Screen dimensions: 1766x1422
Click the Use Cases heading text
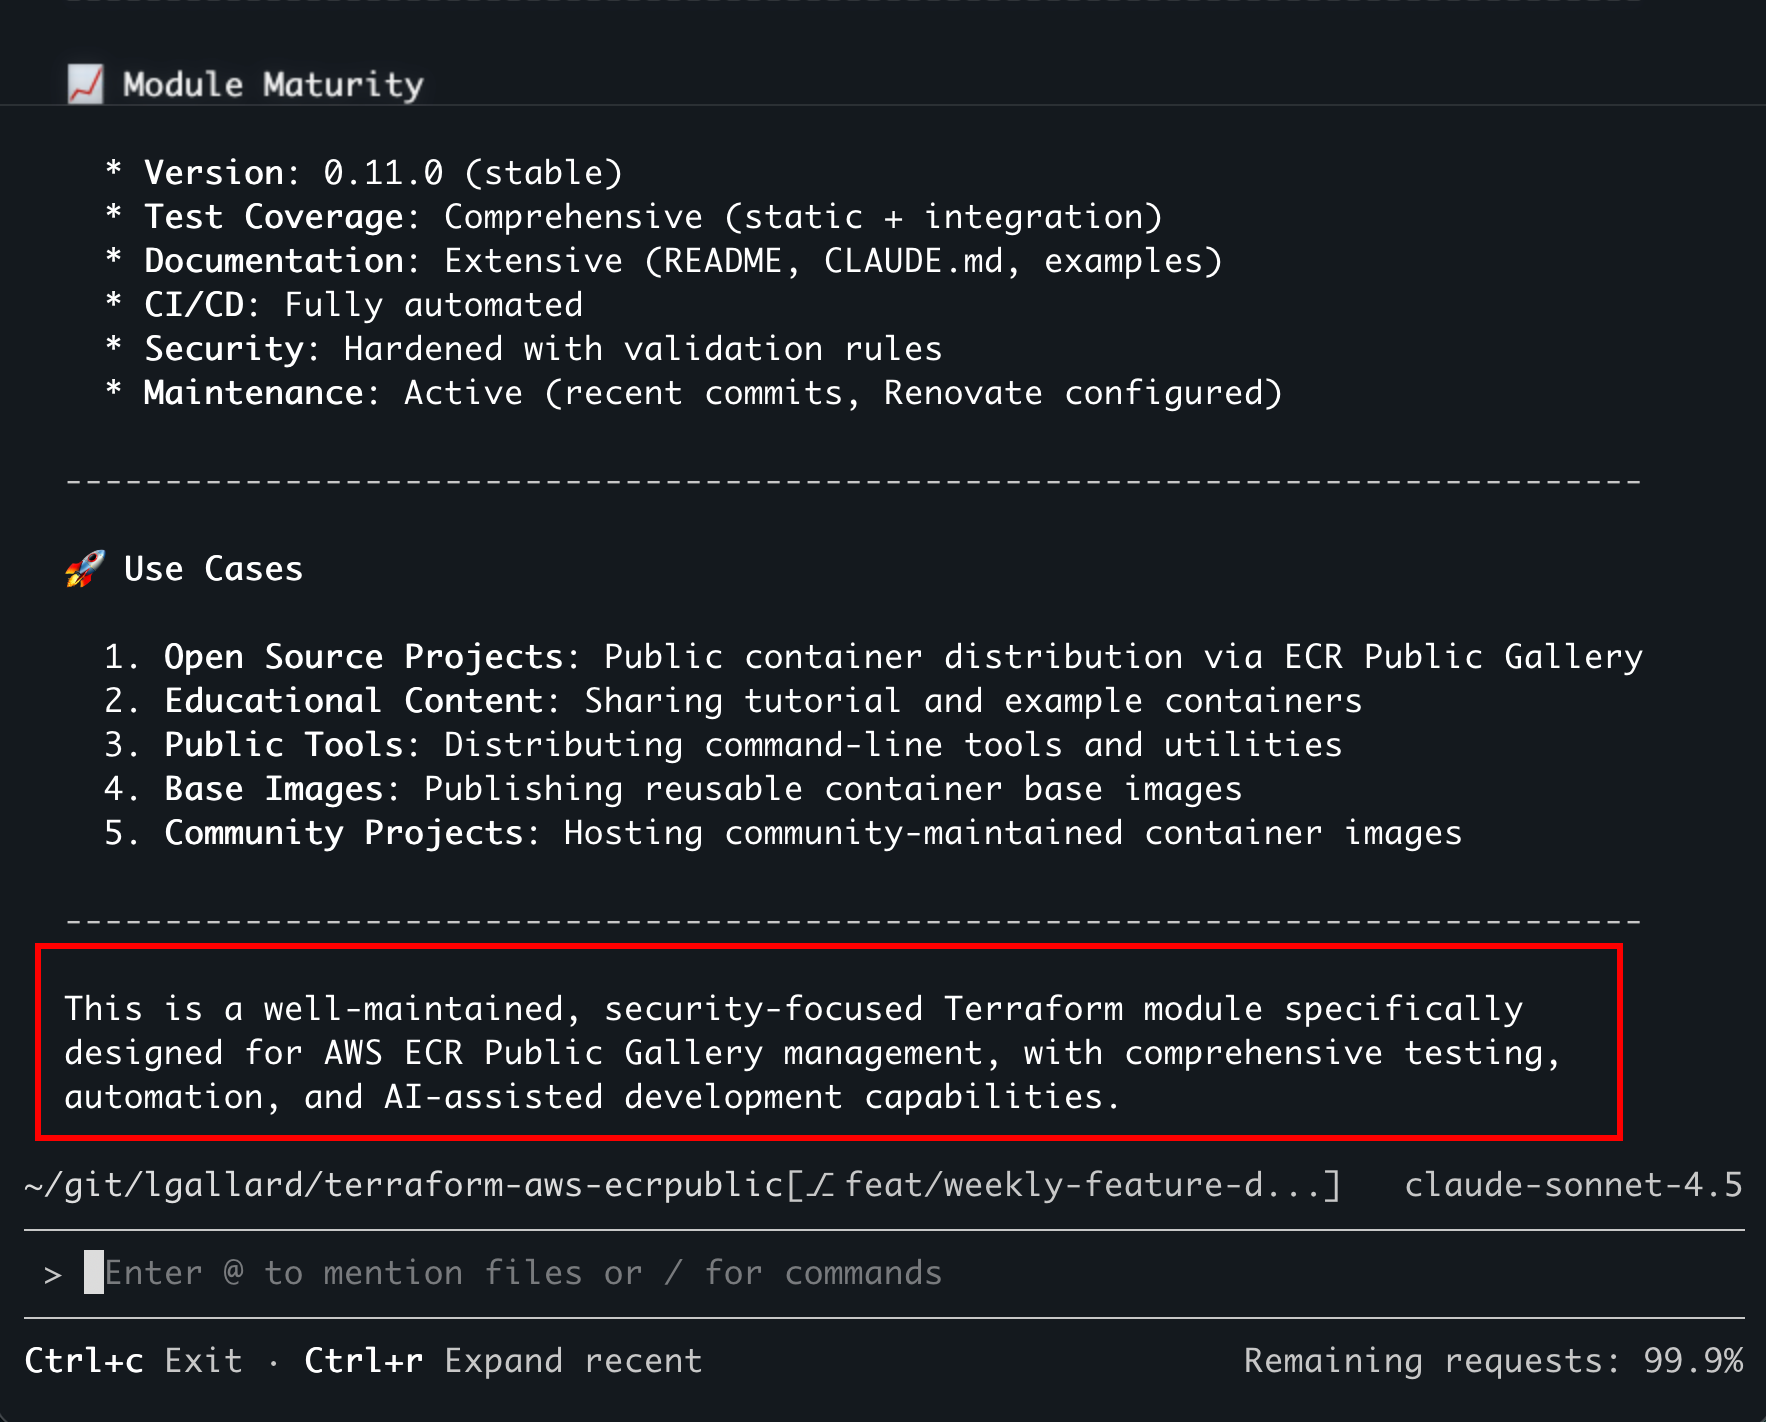213,569
